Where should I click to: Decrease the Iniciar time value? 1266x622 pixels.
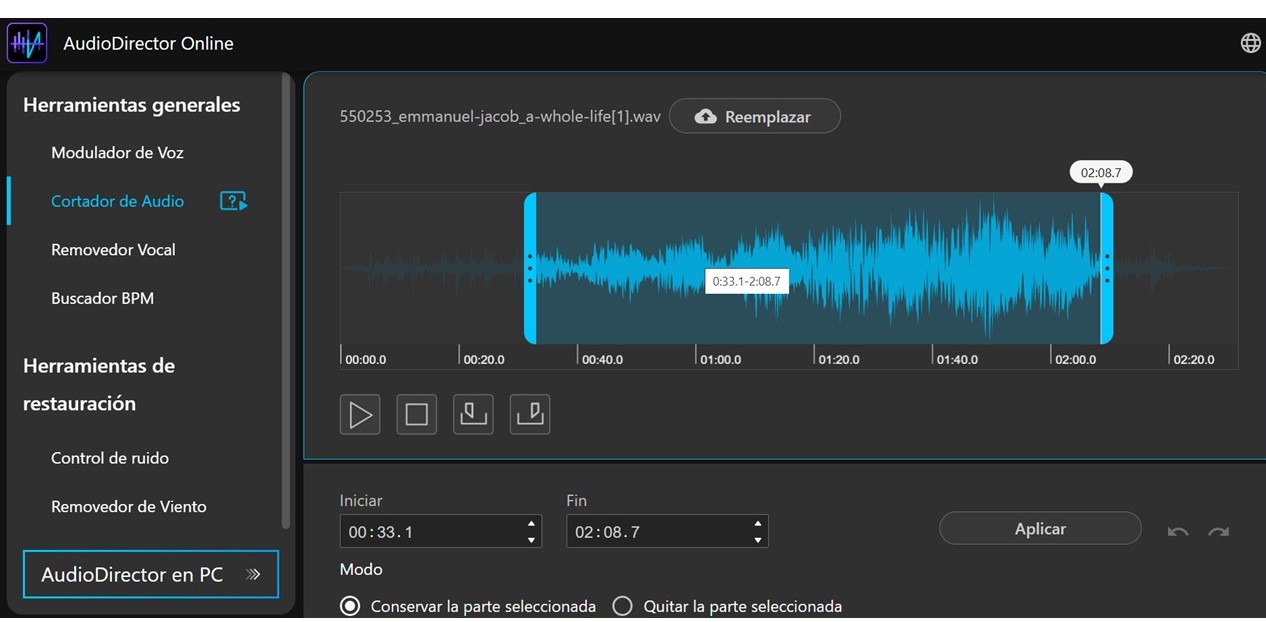[x=531, y=540]
